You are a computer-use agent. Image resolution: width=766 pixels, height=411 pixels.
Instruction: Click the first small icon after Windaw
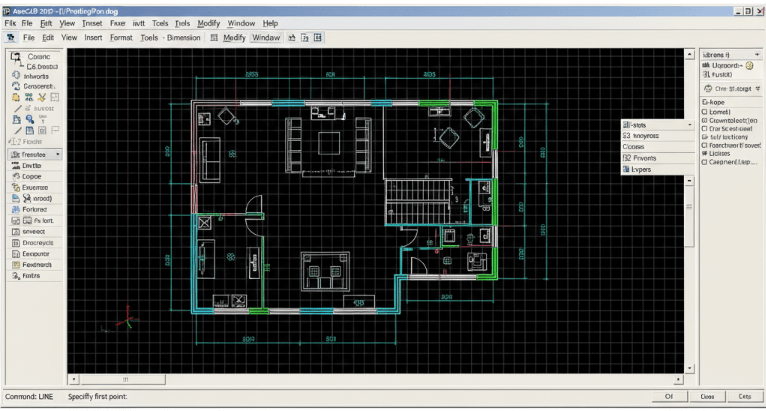[292, 38]
